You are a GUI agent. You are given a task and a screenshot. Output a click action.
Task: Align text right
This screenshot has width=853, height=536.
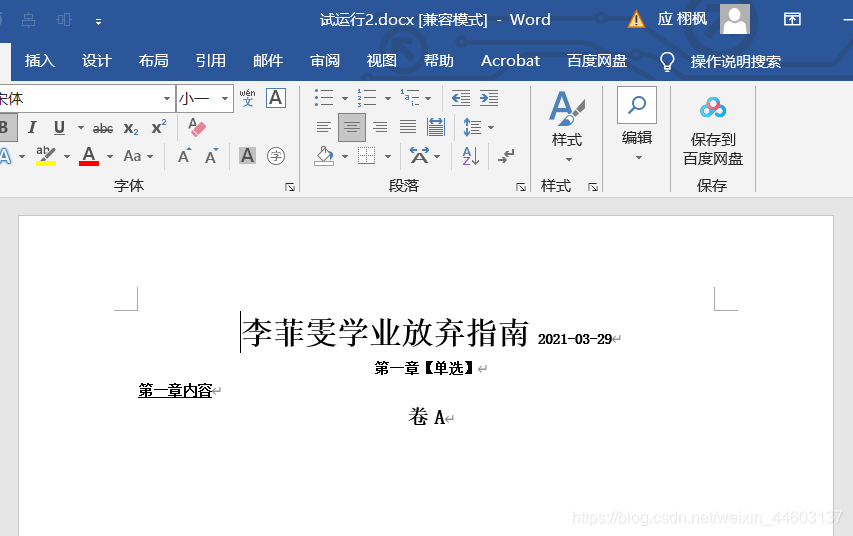(x=380, y=127)
